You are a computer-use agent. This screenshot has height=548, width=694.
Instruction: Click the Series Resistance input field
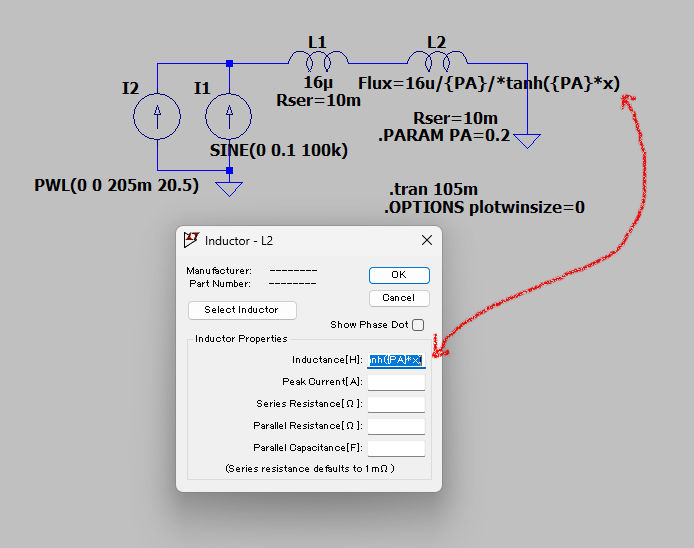pyautogui.click(x=396, y=404)
